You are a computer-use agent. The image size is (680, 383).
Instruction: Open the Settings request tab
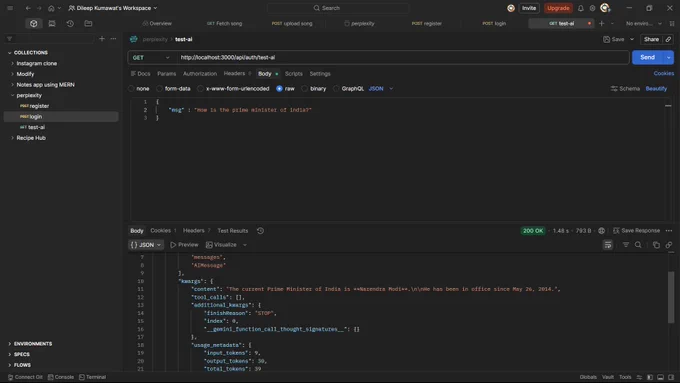[x=320, y=74]
